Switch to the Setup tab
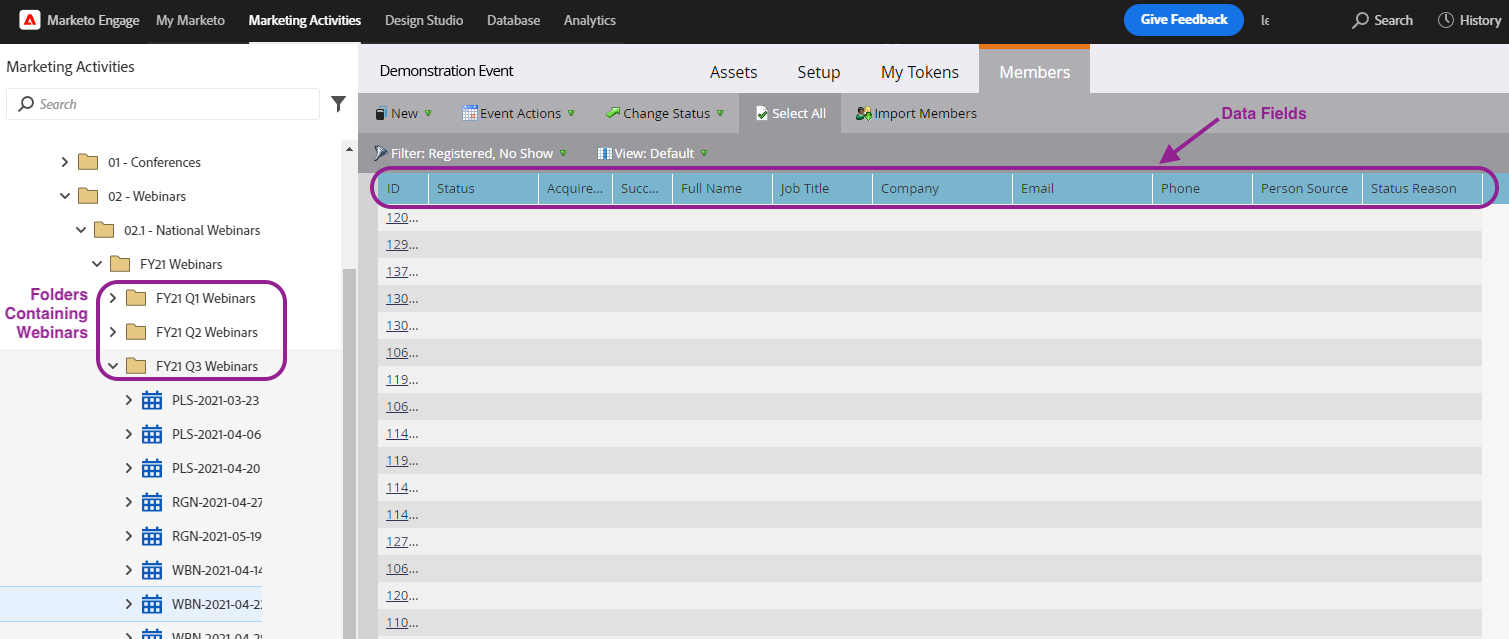Viewport: 1509px width, 639px height. pos(819,72)
